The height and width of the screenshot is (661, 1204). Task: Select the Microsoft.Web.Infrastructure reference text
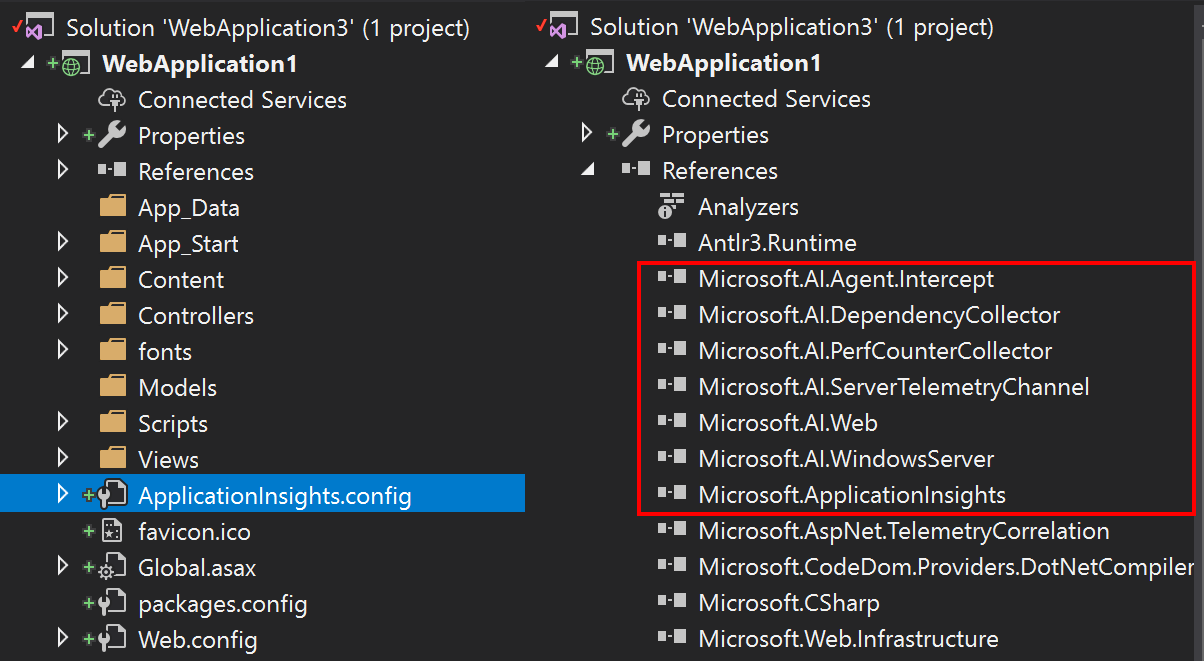[848, 638]
